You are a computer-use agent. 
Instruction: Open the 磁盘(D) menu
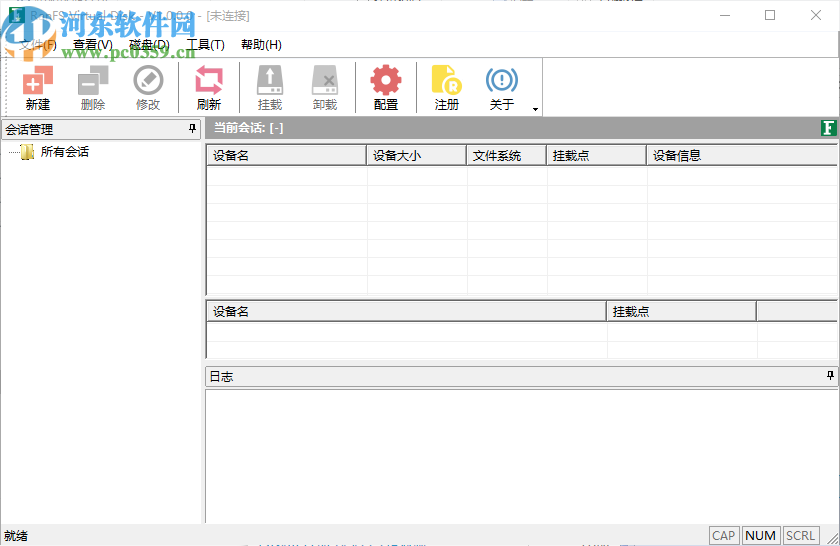click(149, 44)
